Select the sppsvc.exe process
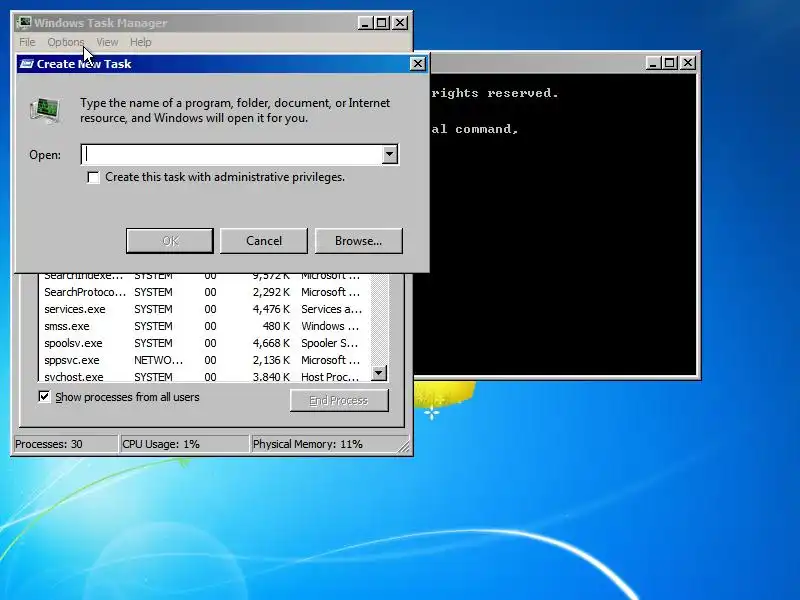This screenshot has height=600, width=800. click(x=204, y=360)
